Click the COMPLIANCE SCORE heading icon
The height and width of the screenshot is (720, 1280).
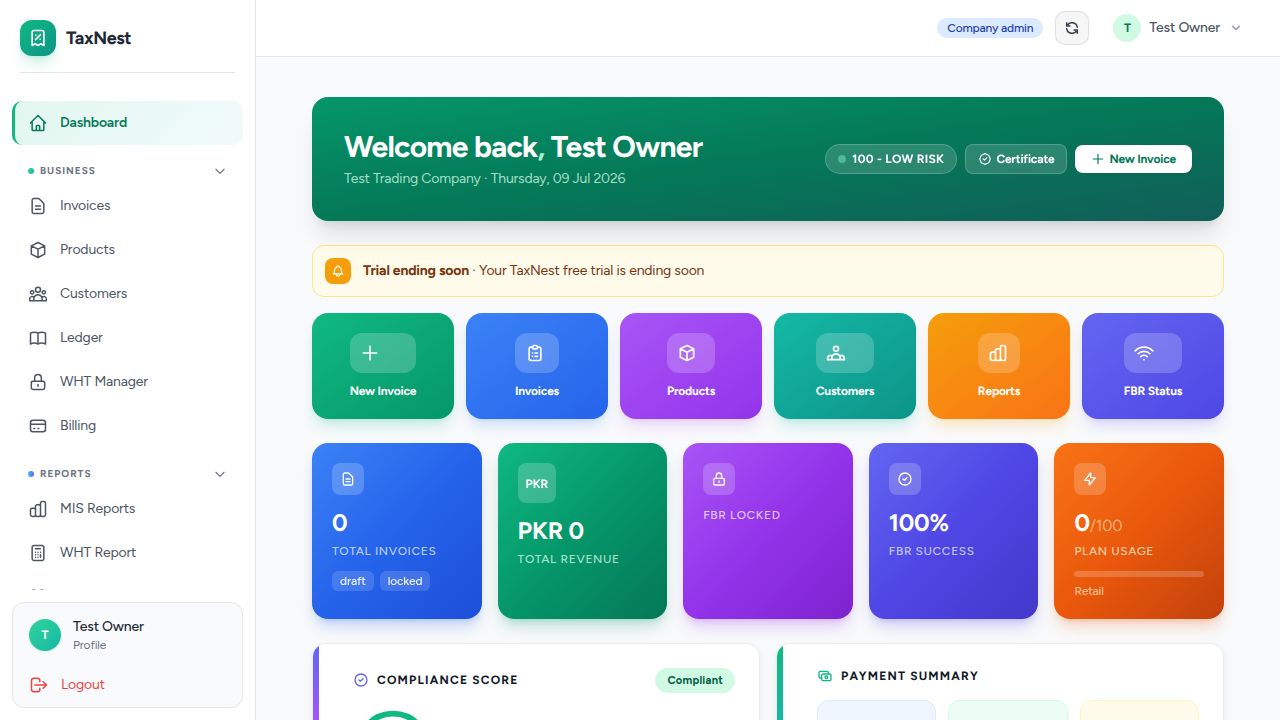pos(361,680)
